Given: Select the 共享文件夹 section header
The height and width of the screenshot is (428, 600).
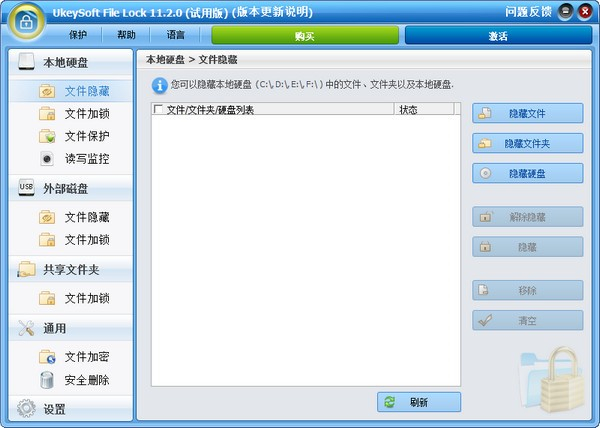Looking at the screenshot, I should click(x=71, y=270).
